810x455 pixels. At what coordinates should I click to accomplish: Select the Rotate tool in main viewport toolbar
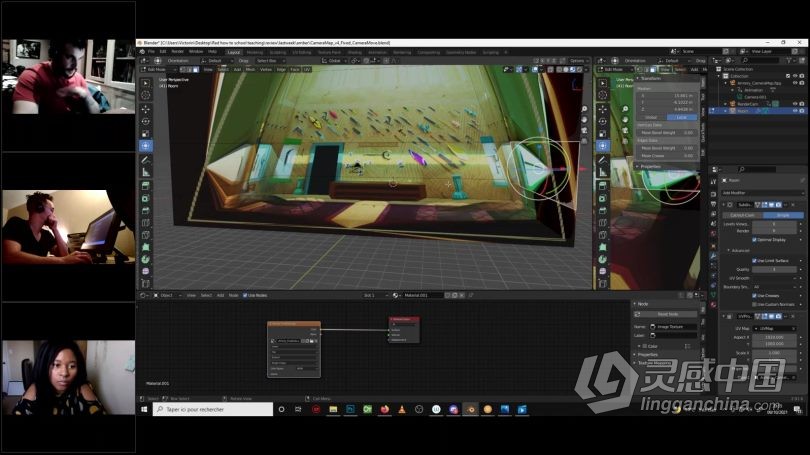coord(146,121)
